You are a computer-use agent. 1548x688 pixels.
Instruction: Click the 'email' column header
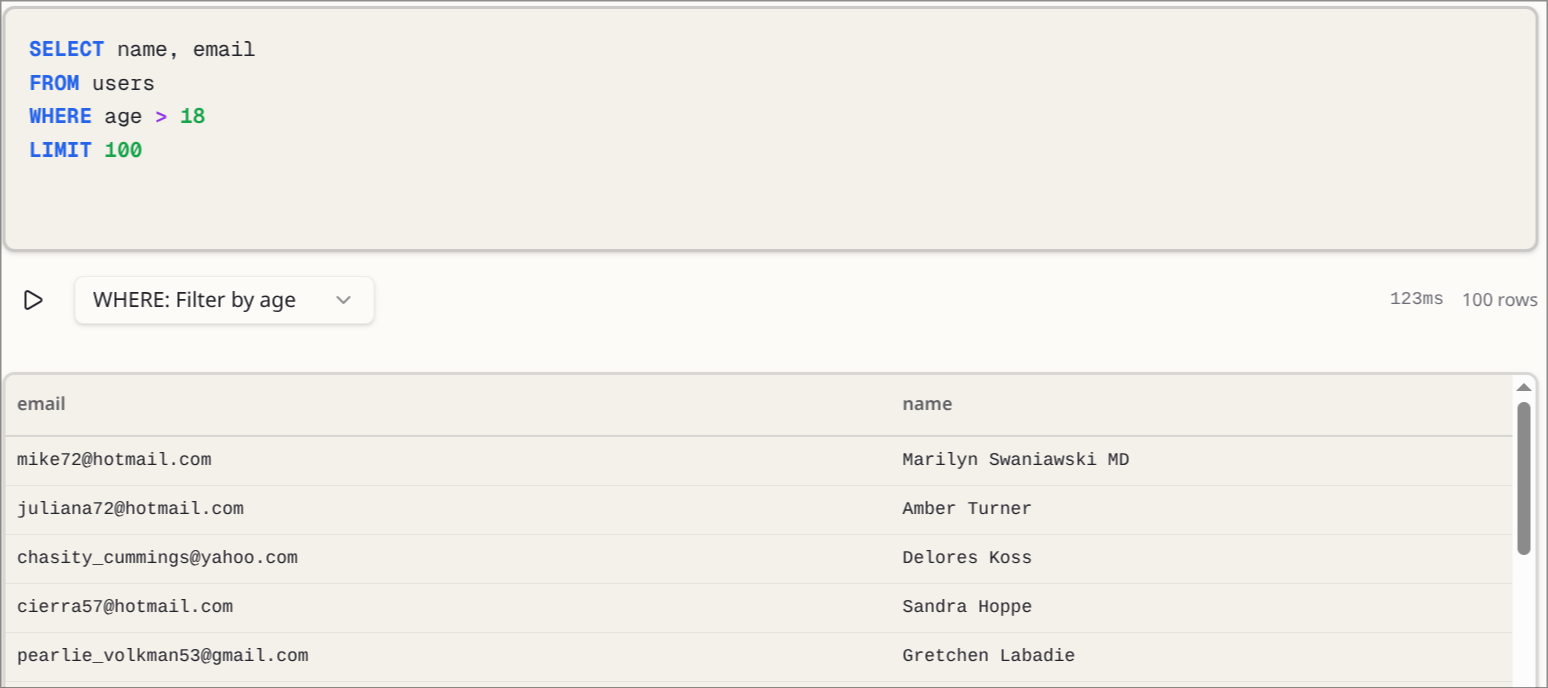[41, 404]
